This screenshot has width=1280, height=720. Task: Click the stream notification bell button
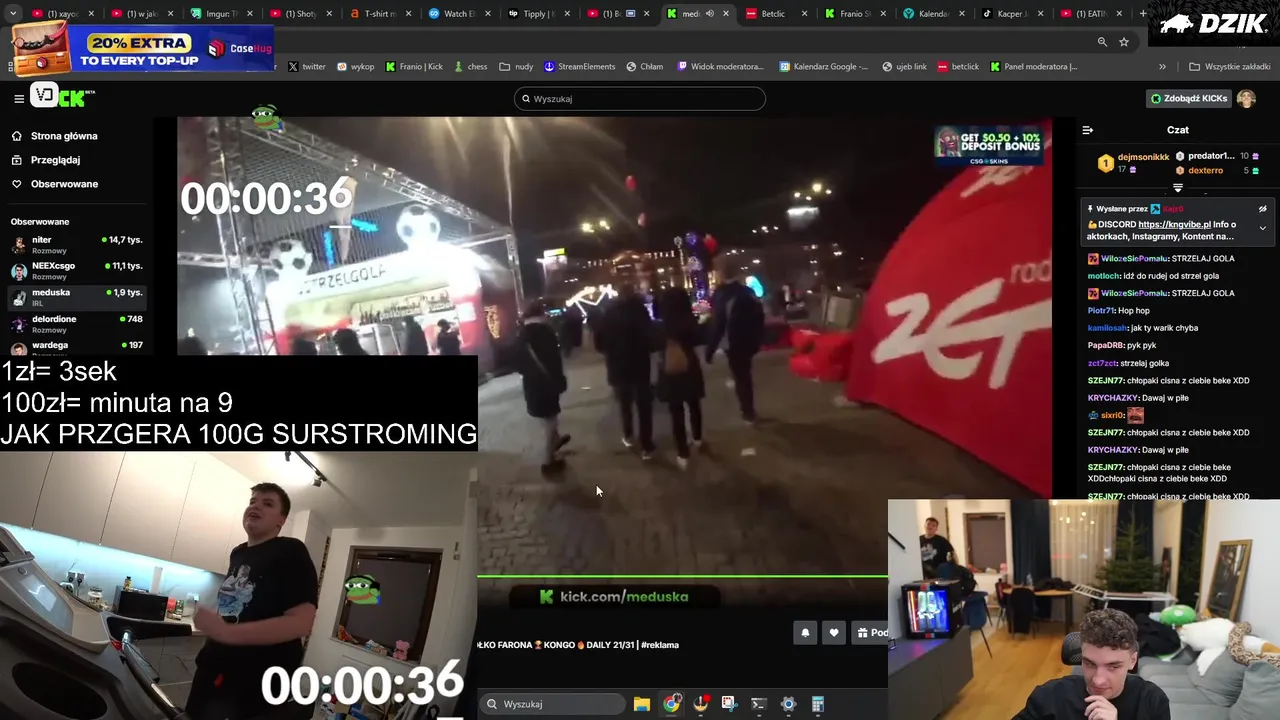(805, 633)
